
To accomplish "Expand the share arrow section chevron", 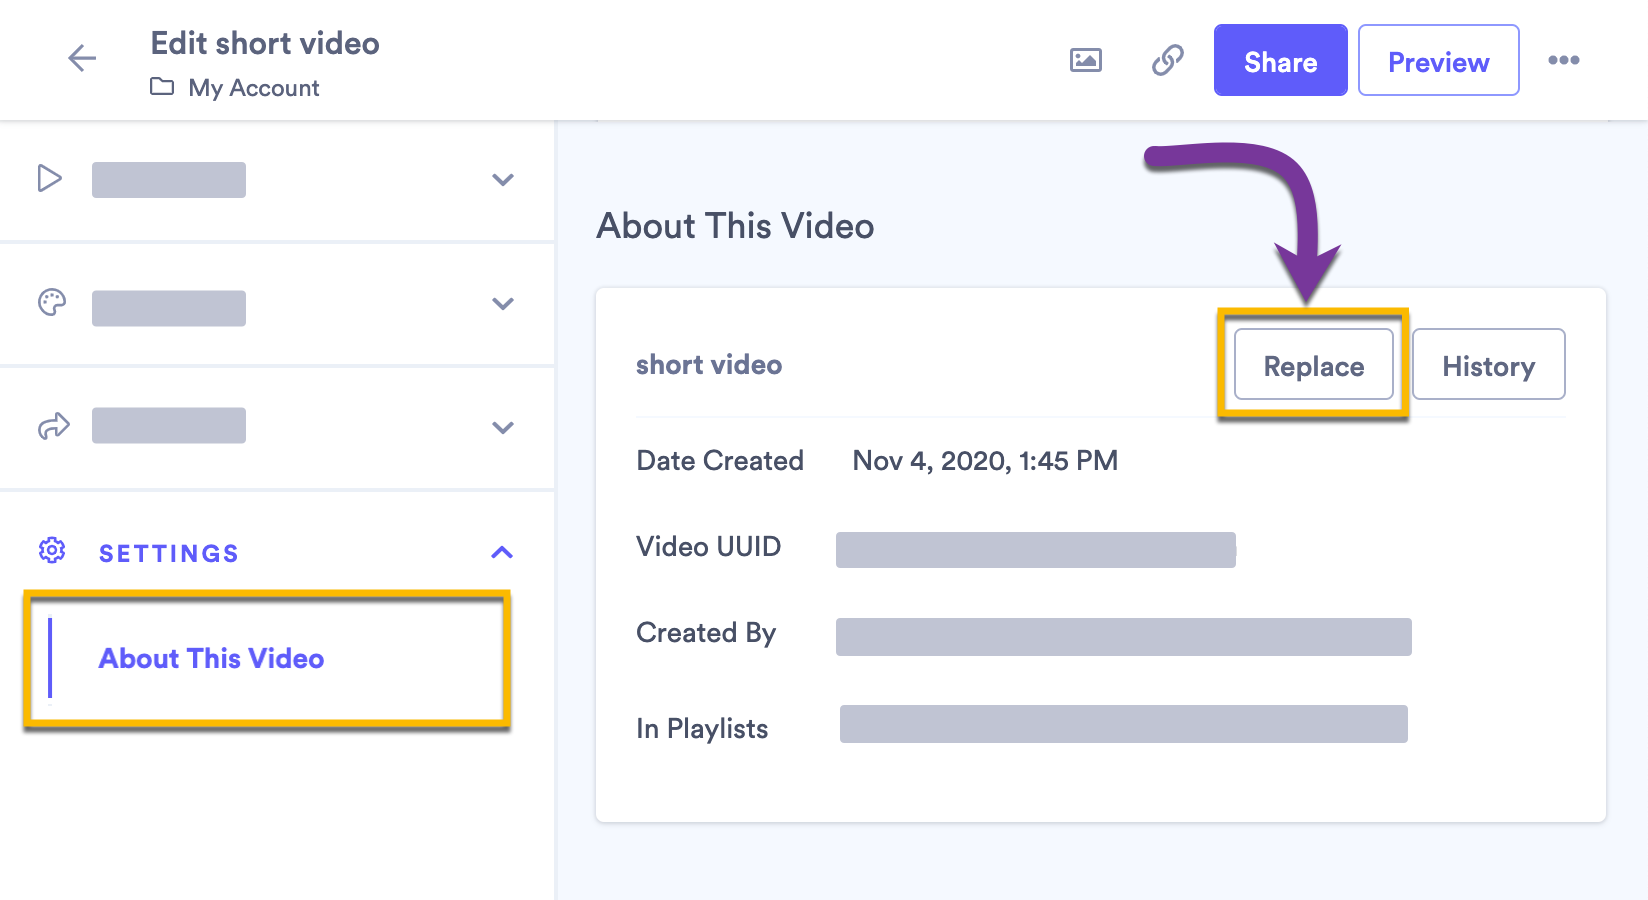I will [503, 428].
